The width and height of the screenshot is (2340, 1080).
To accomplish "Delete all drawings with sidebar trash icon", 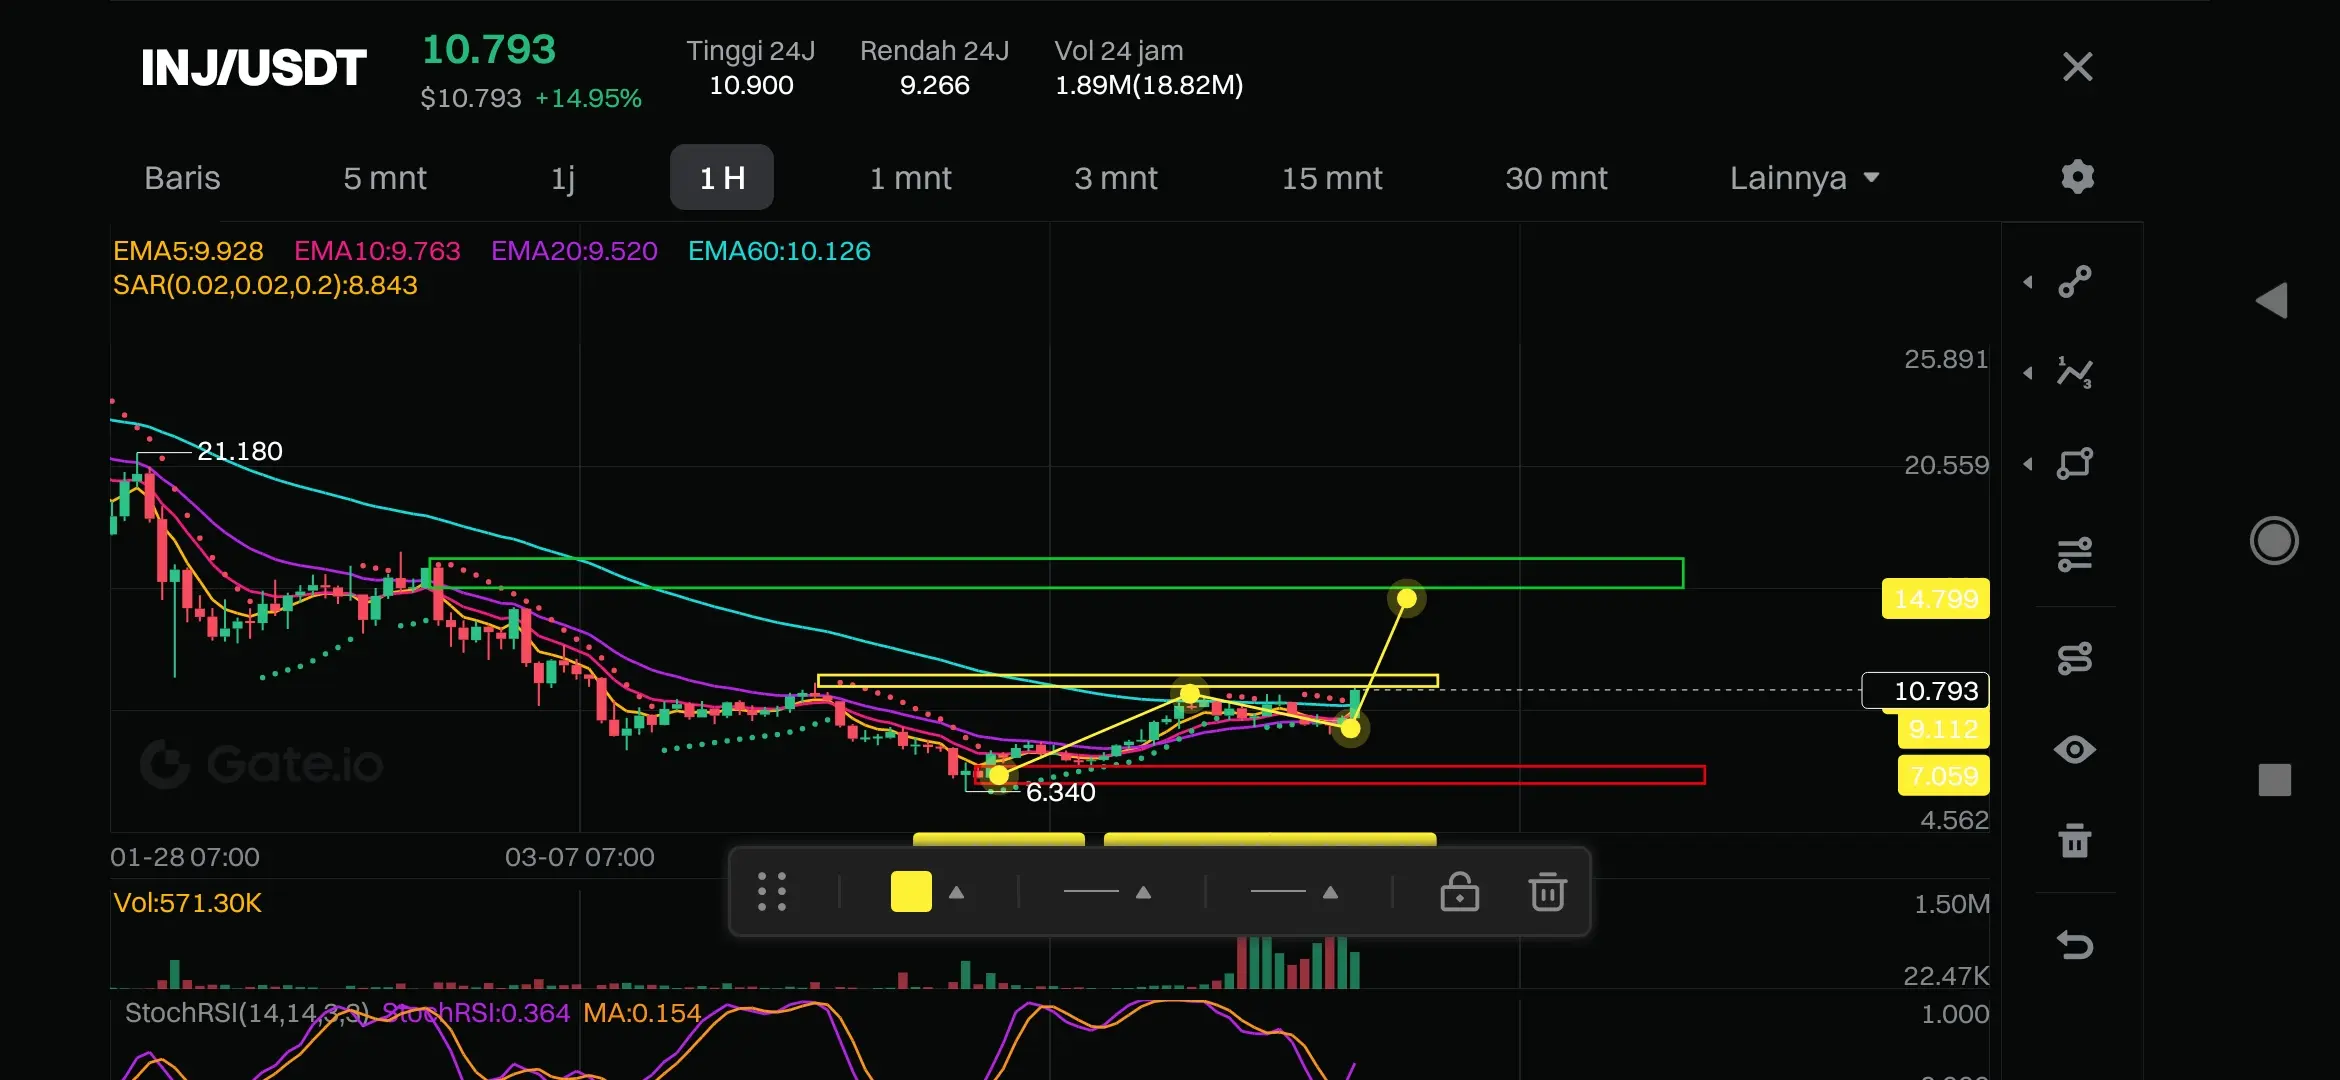I will 2075,840.
